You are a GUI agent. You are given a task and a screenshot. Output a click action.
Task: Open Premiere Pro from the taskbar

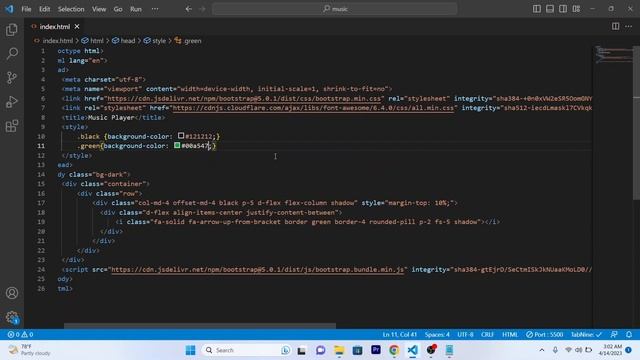point(376,350)
